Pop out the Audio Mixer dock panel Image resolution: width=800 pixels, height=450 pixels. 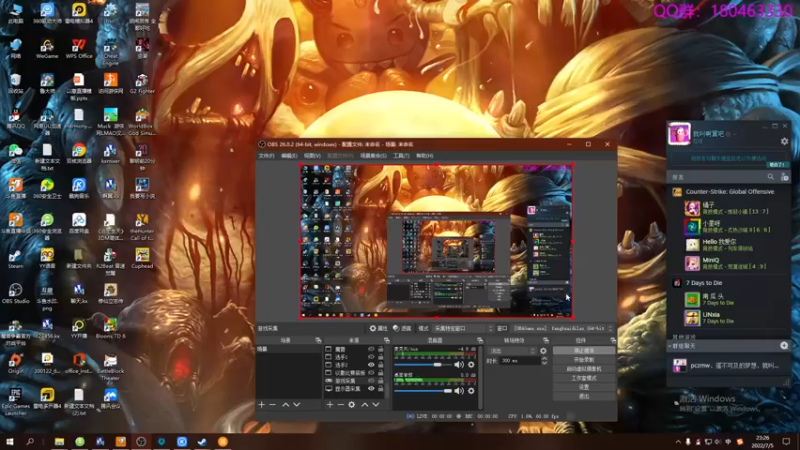pyautogui.click(x=480, y=340)
